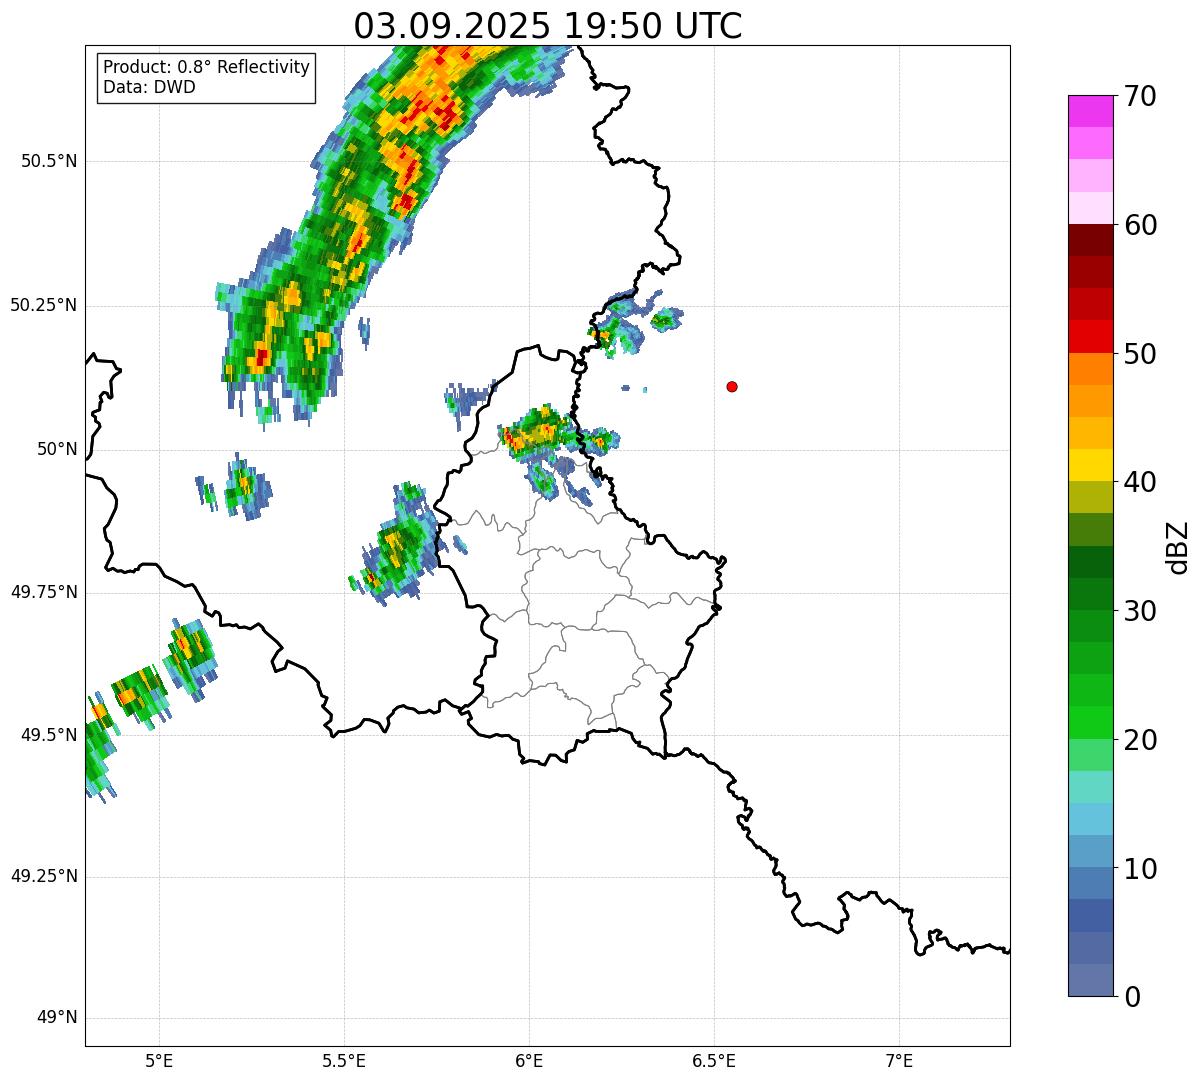
Task: Click the 50.25°N latitude label
Action: 44,305
